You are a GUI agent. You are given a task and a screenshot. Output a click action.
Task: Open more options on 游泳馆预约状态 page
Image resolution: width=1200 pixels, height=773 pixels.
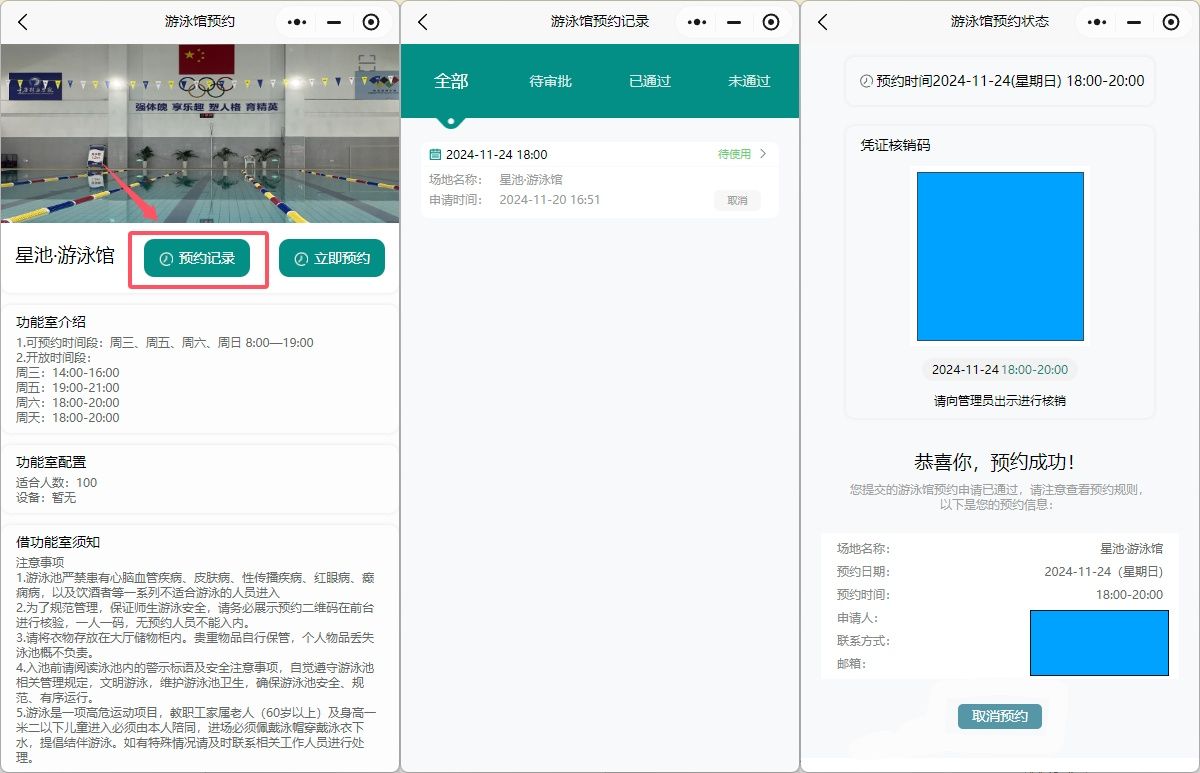pyautogui.click(x=1098, y=22)
